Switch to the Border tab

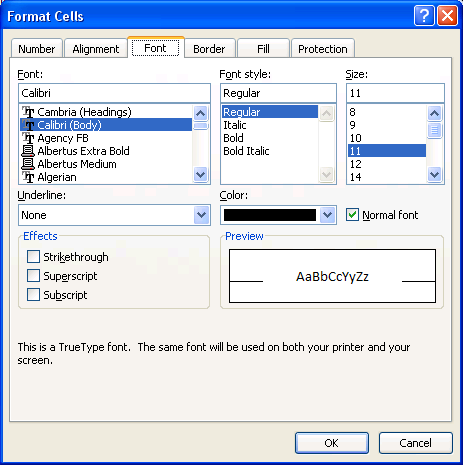click(209, 49)
